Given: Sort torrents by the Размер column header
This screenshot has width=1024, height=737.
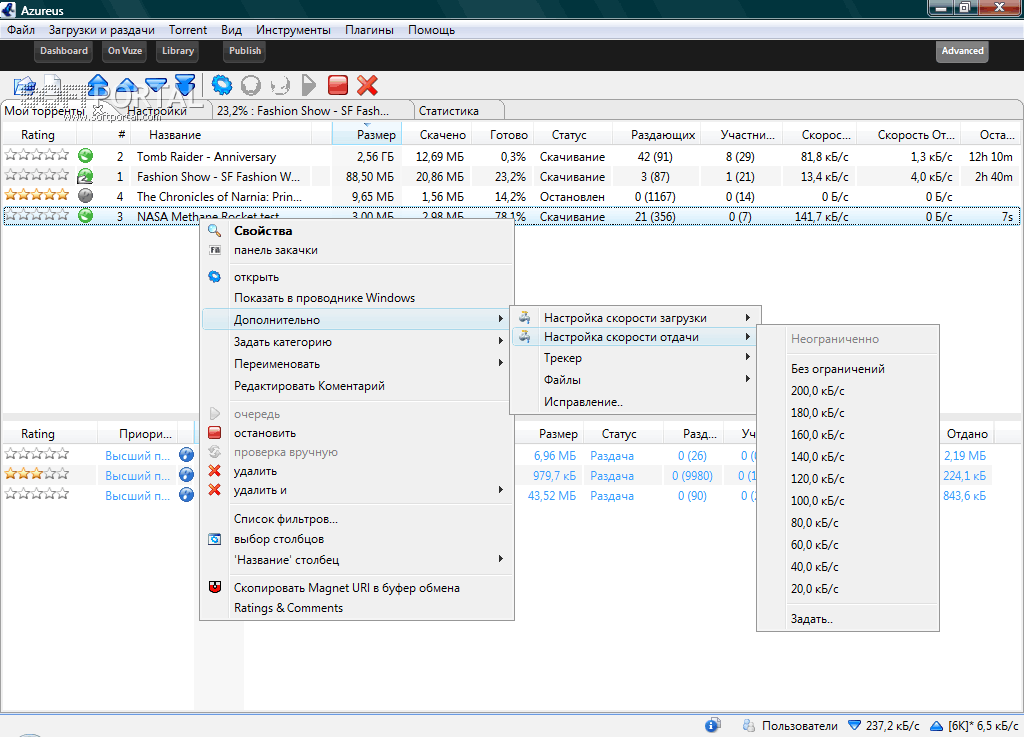Looking at the screenshot, I should tap(366, 134).
